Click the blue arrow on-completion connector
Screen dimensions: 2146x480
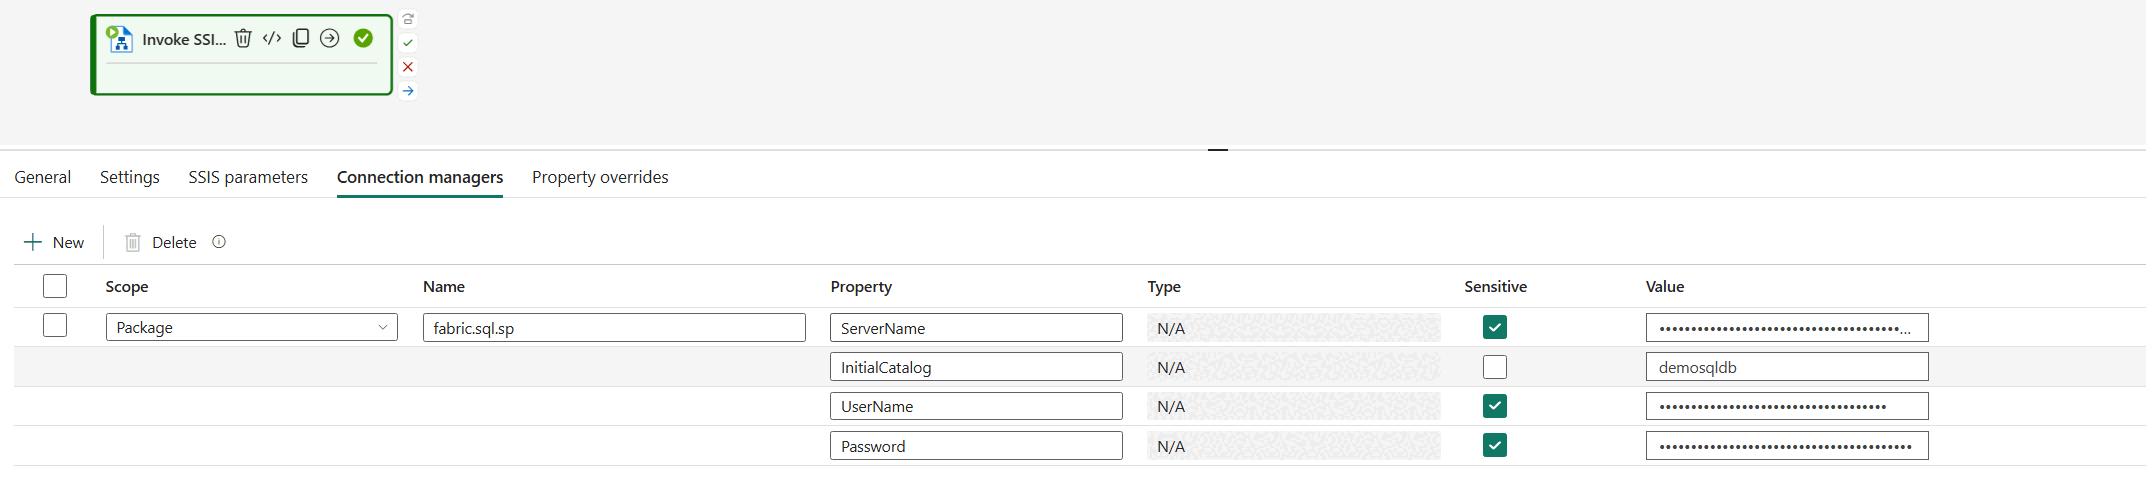(x=408, y=91)
